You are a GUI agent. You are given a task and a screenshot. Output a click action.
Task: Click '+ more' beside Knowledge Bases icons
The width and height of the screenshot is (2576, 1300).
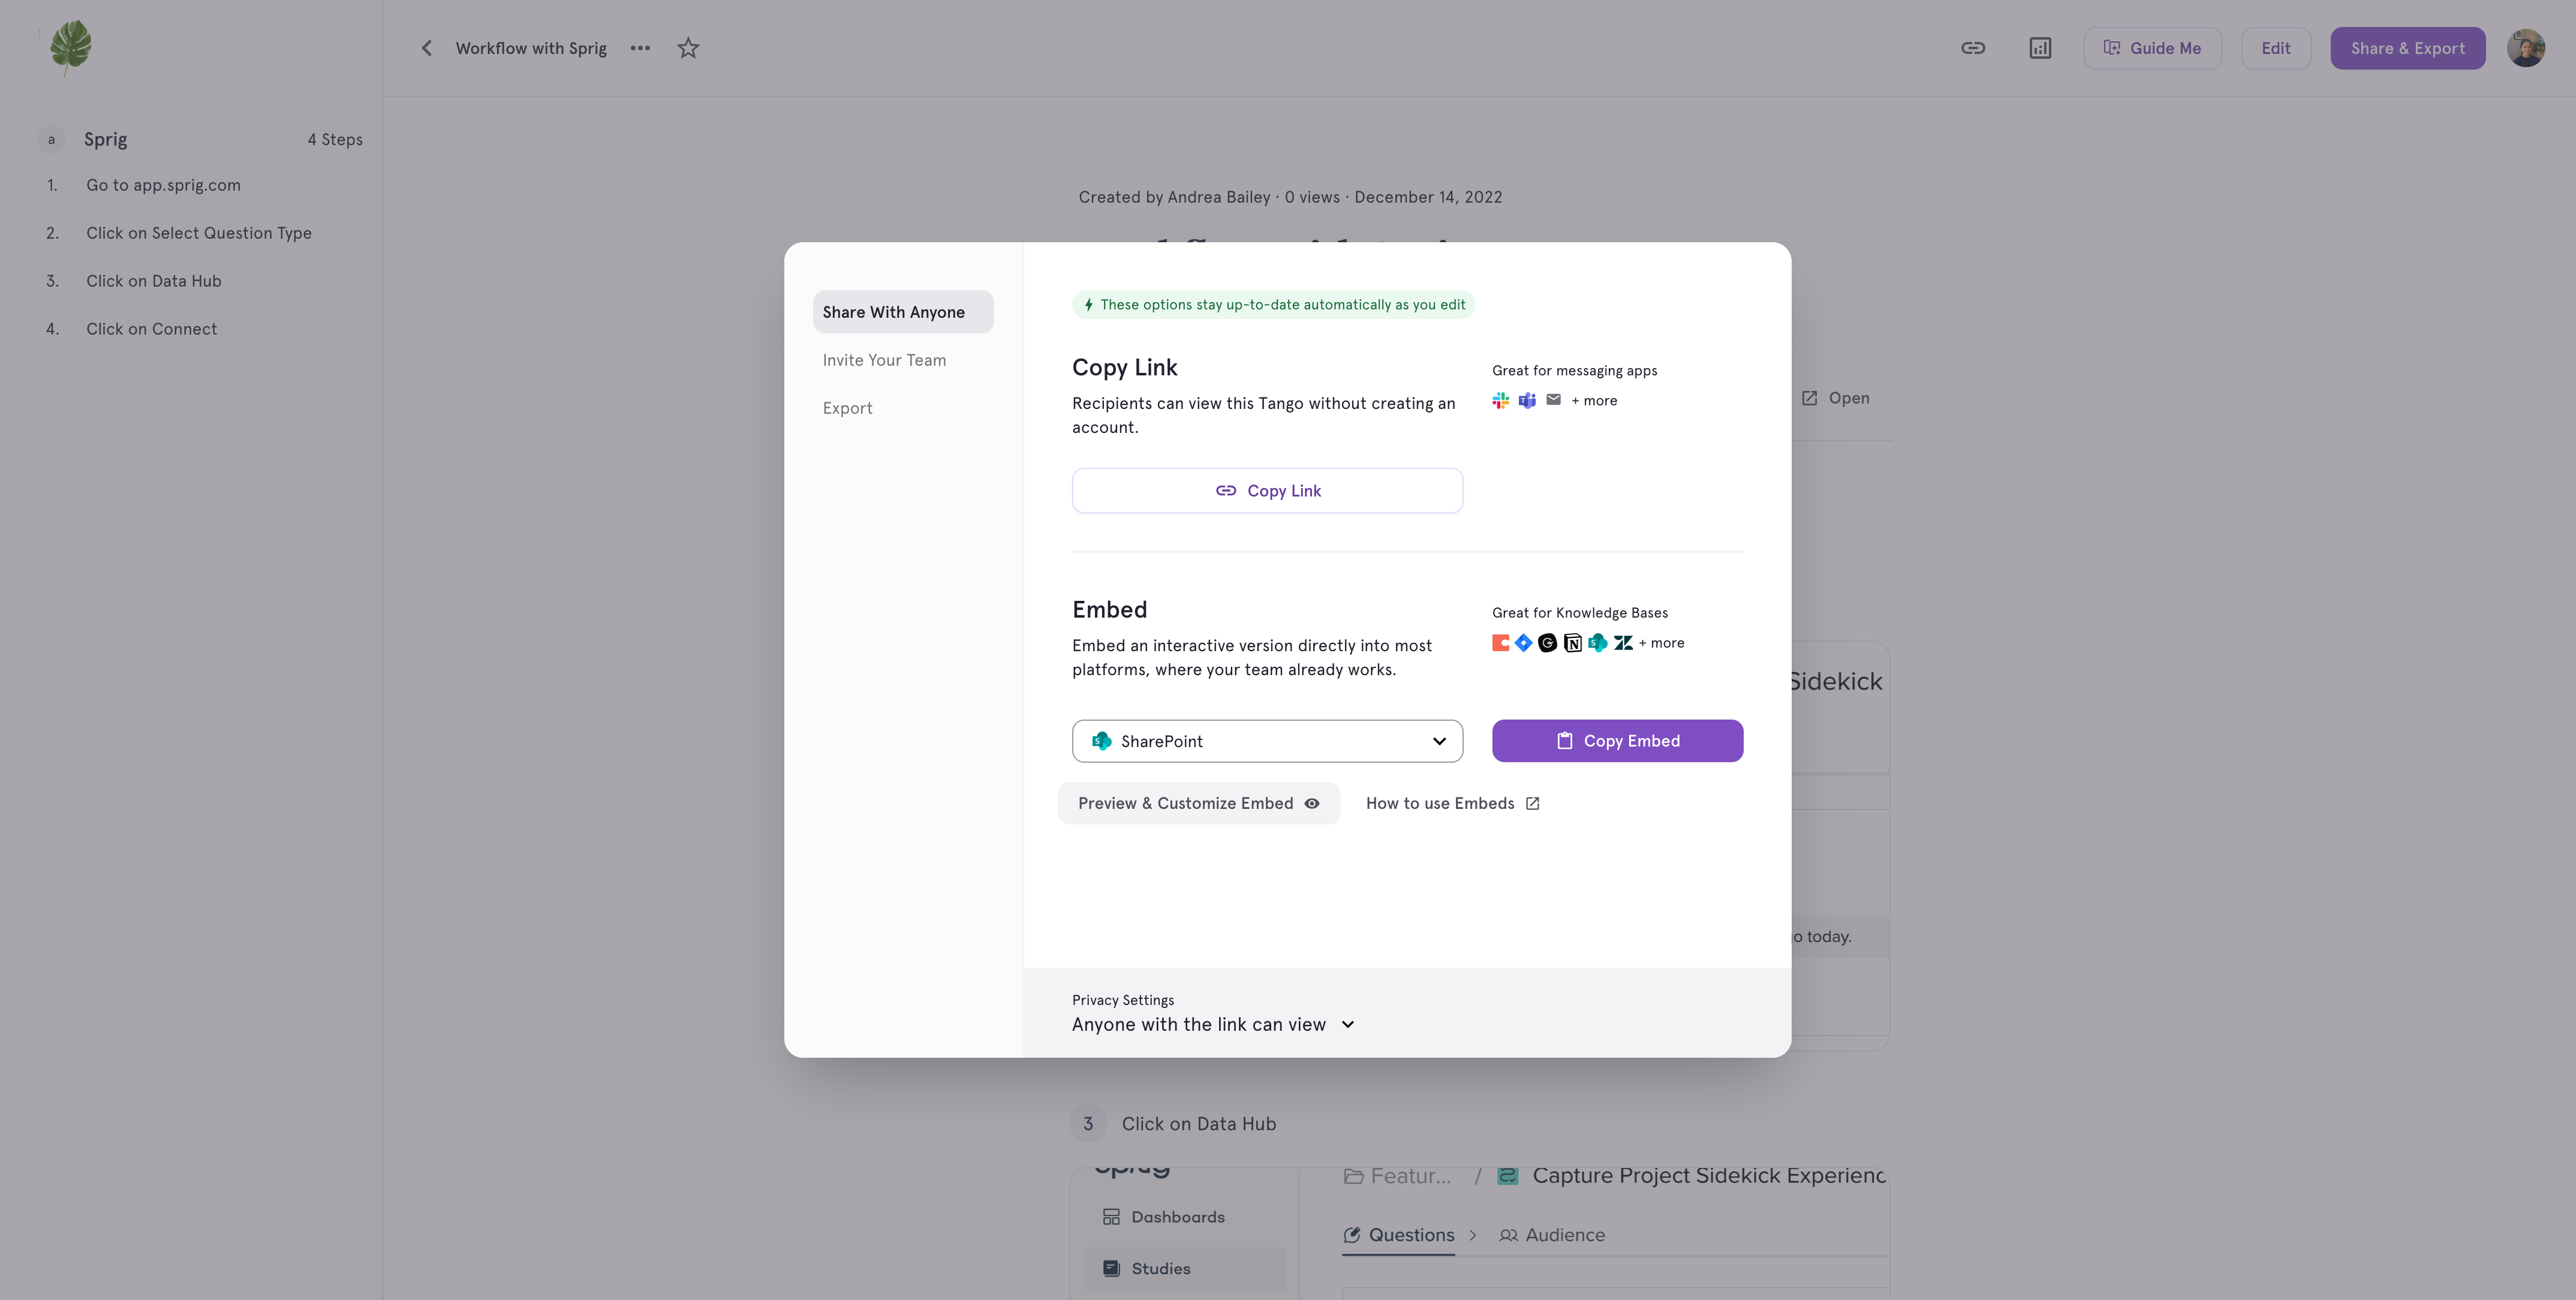click(1661, 643)
